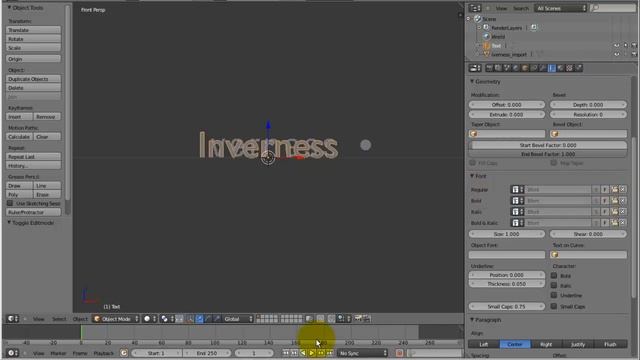Play the animation in reverse
Viewport: 640px width, 360px height.
point(303,353)
